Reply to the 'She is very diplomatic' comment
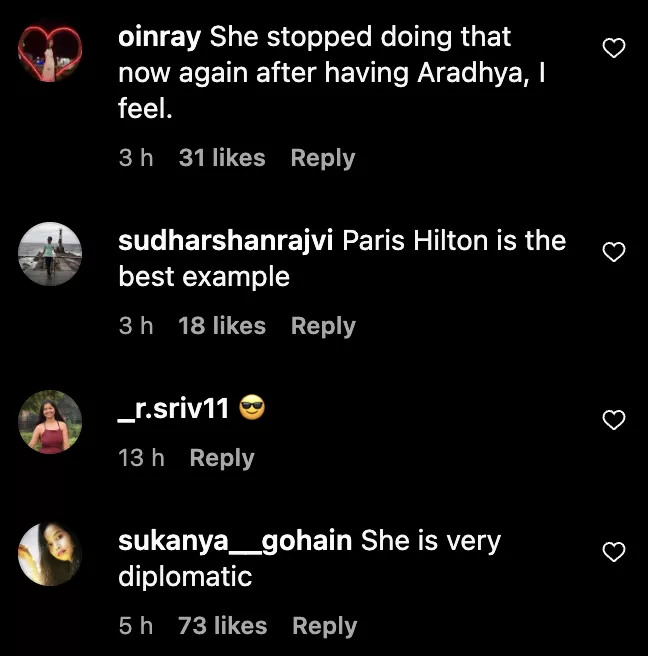Image resolution: width=648 pixels, height=656 pixels. click(x=324, y=626)
